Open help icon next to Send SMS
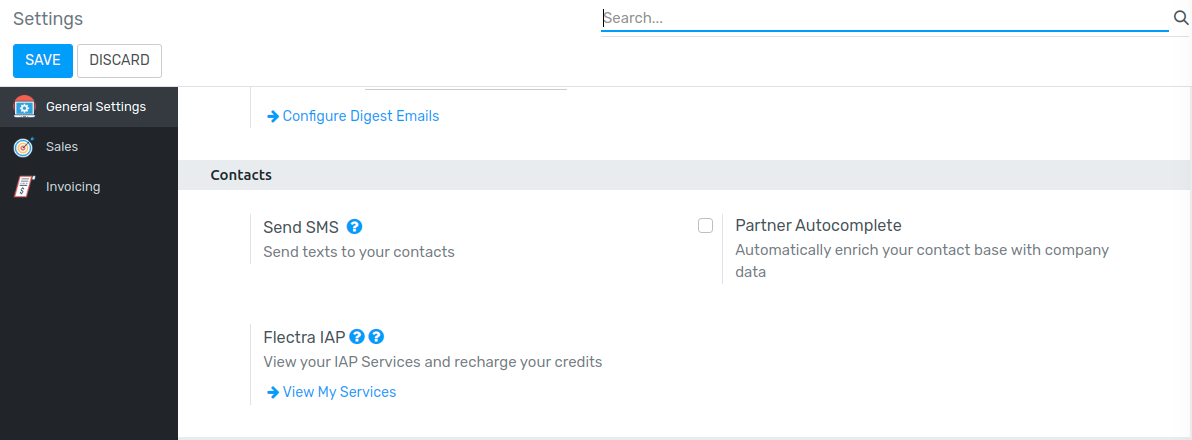Viewport: 1192px width, 440px height. (x=354, y=226)
